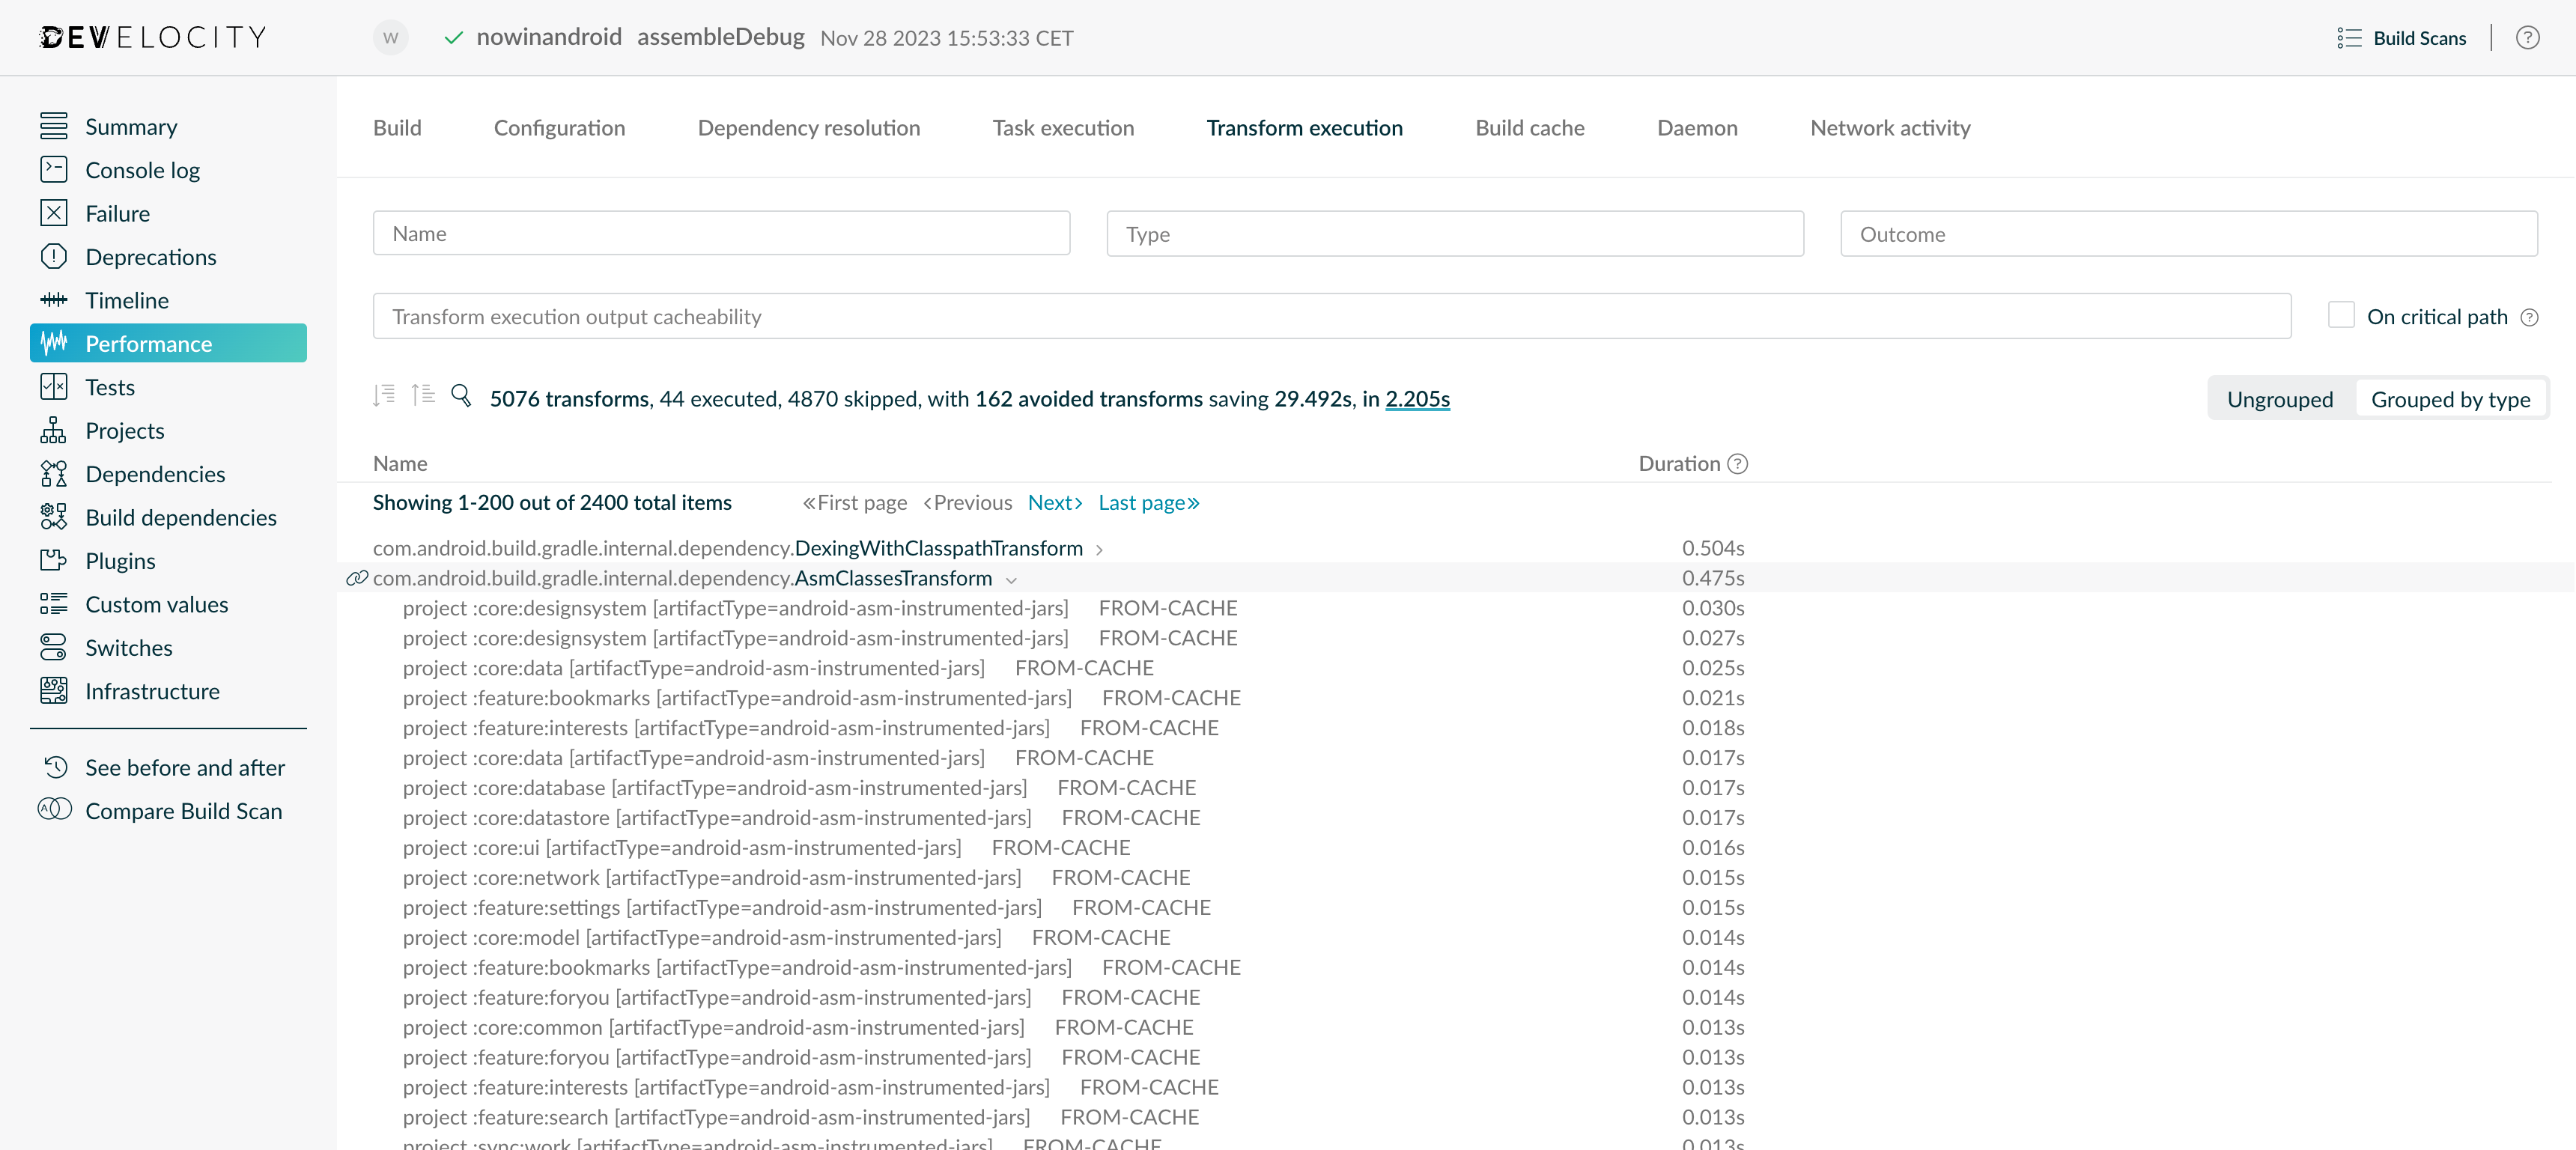Click the search magnifier icon above the list
Screen dimensions: 2576x1150
tap(461, 396)
